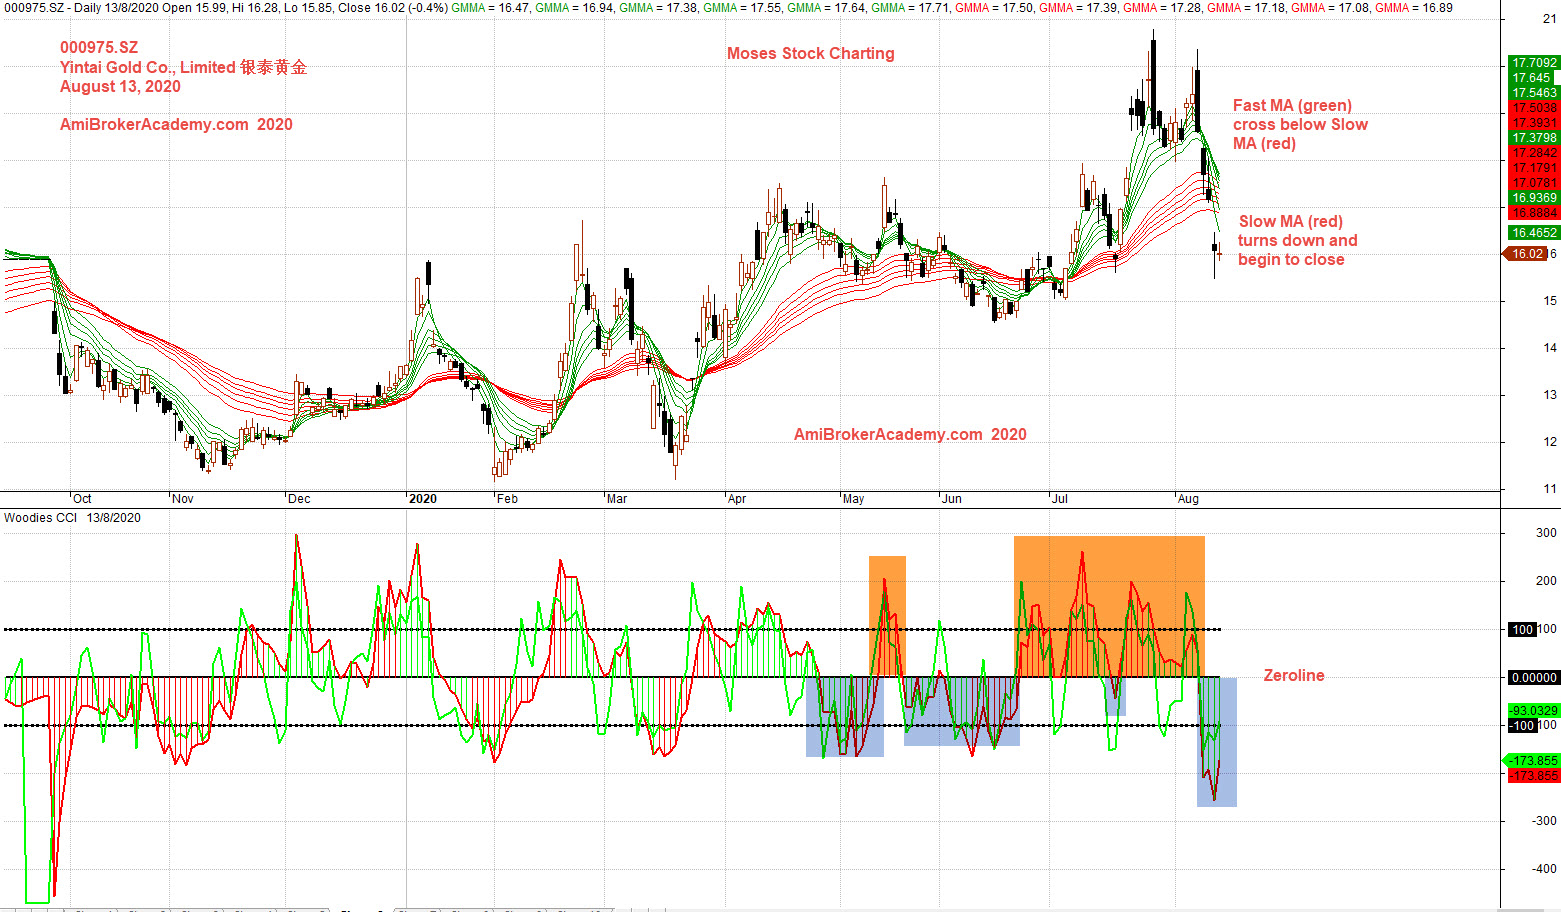Click the 000975.SZ ticker annotation
Screen dimensions: 1561x912
[99, 48]
